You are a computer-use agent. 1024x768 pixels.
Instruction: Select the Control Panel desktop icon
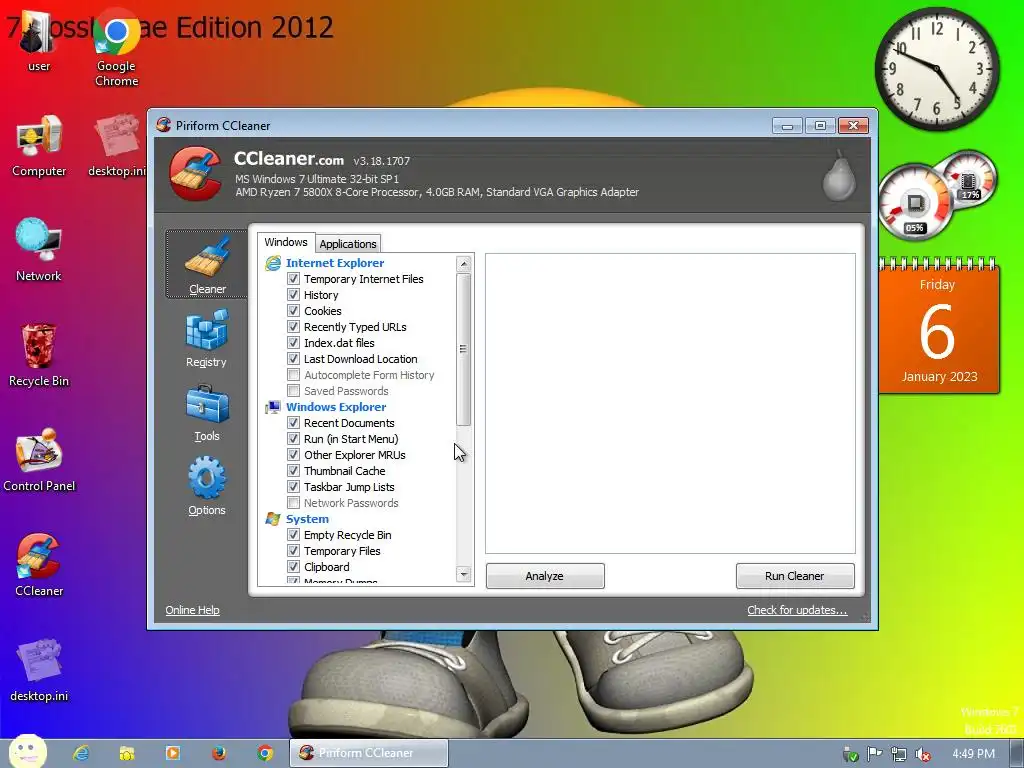pos(39,460)
